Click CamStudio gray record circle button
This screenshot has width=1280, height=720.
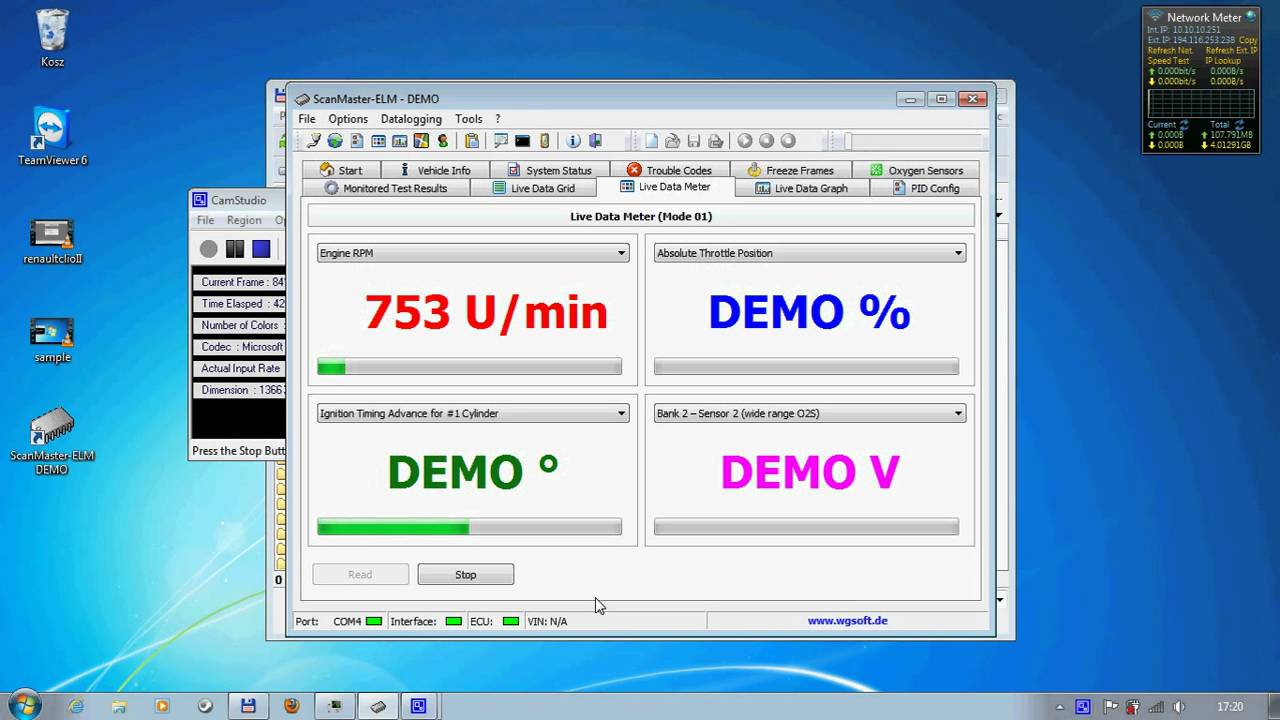208,249
